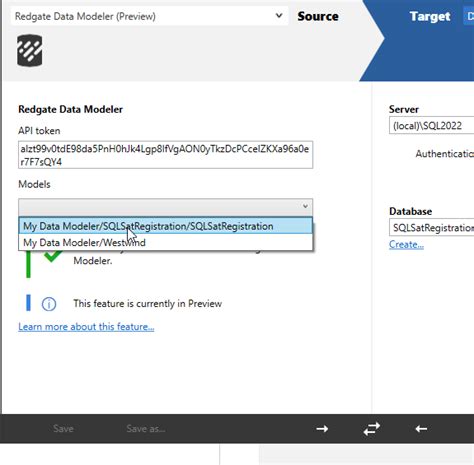The width and height of the screenshot is (474, 465).
Task: Click the Redgate Data Modeler database icon
Action: [x=30, y=50]
